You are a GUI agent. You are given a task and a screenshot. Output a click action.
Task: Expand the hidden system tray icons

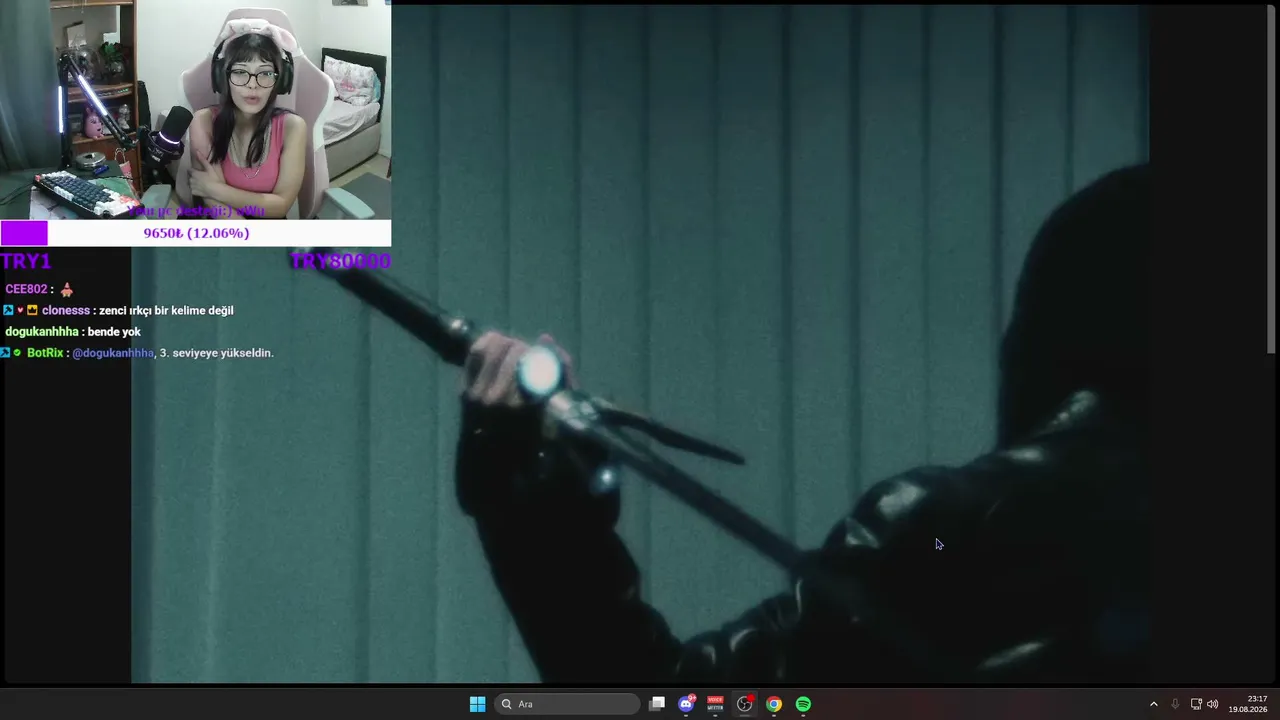click(x=1153, y=704)
